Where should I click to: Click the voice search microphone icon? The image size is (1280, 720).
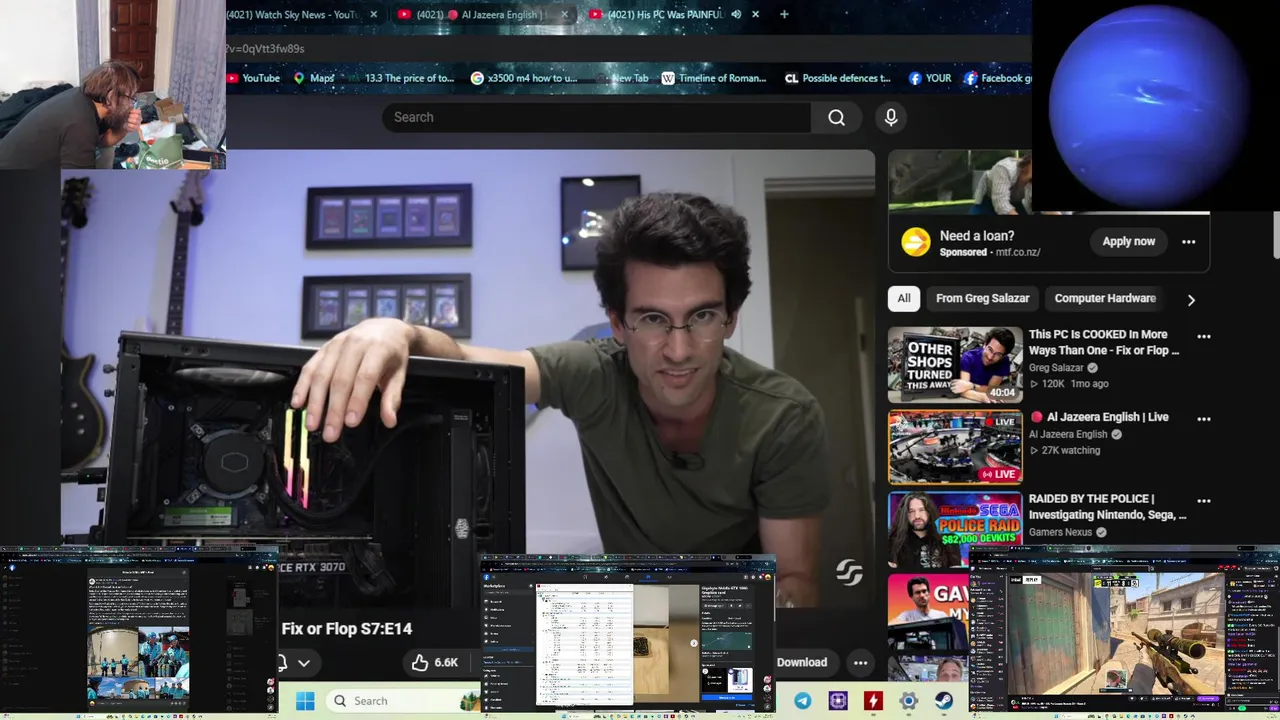pyautogui.click(x=891, y=117)
